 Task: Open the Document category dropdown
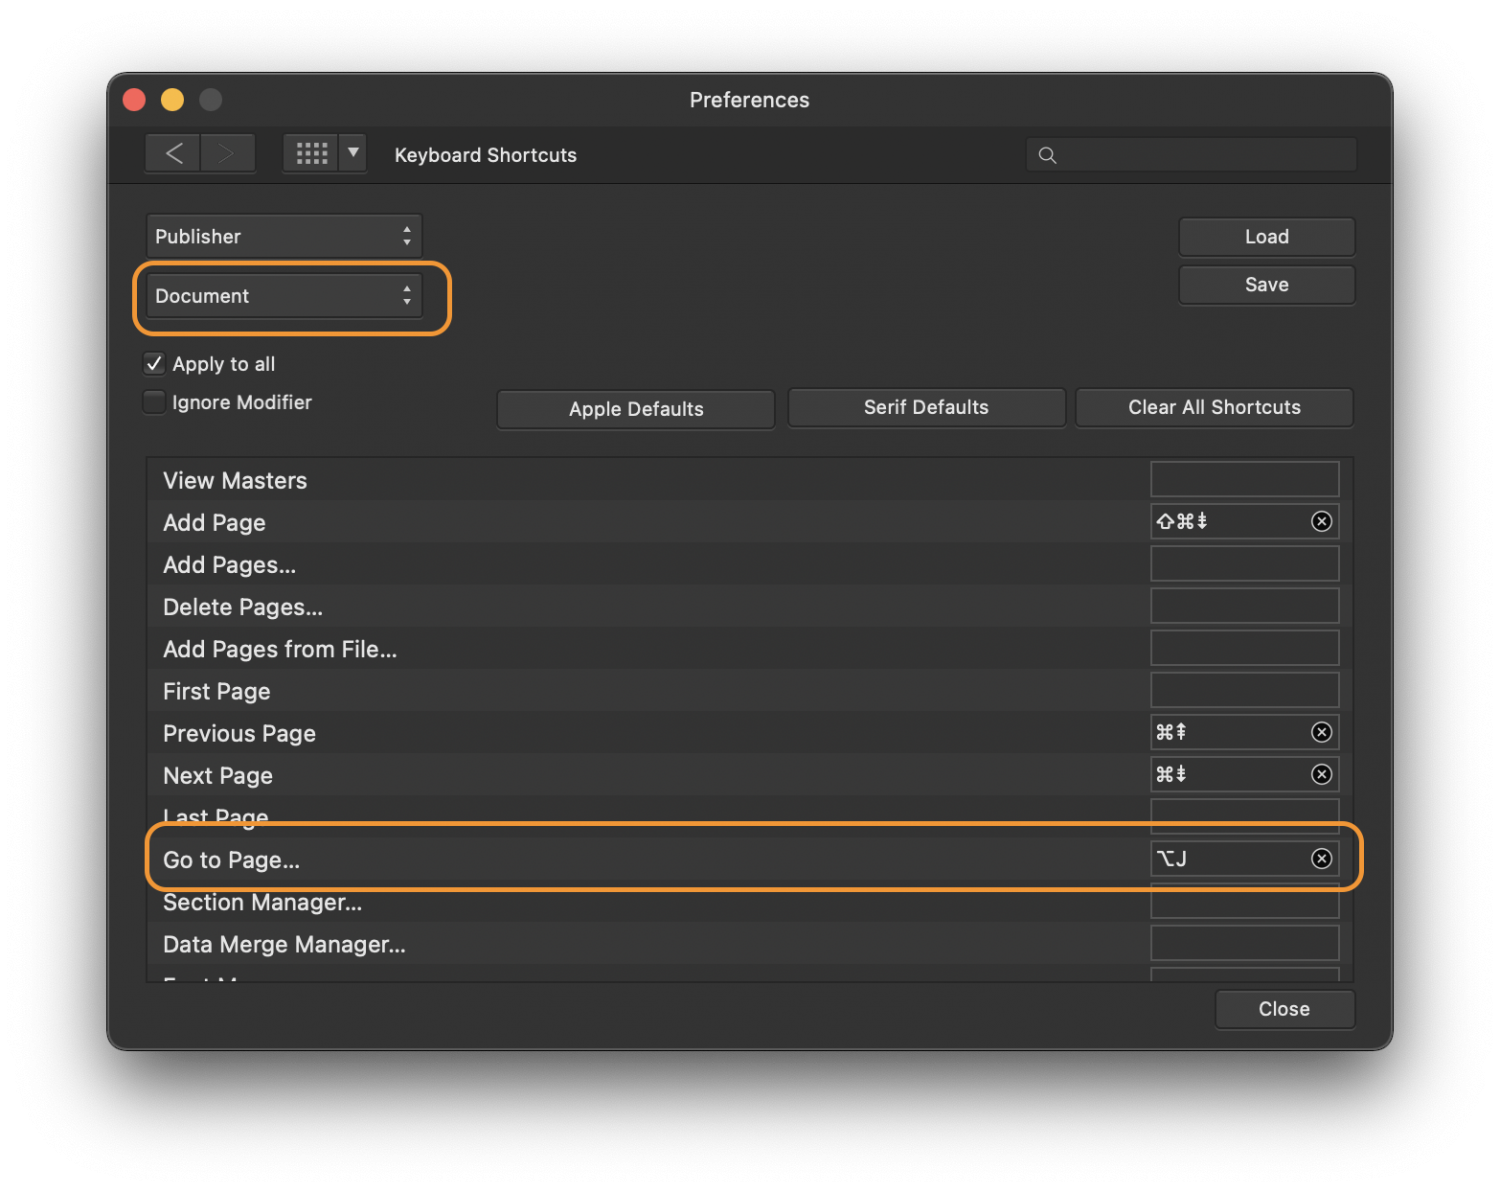coord(284,296)
